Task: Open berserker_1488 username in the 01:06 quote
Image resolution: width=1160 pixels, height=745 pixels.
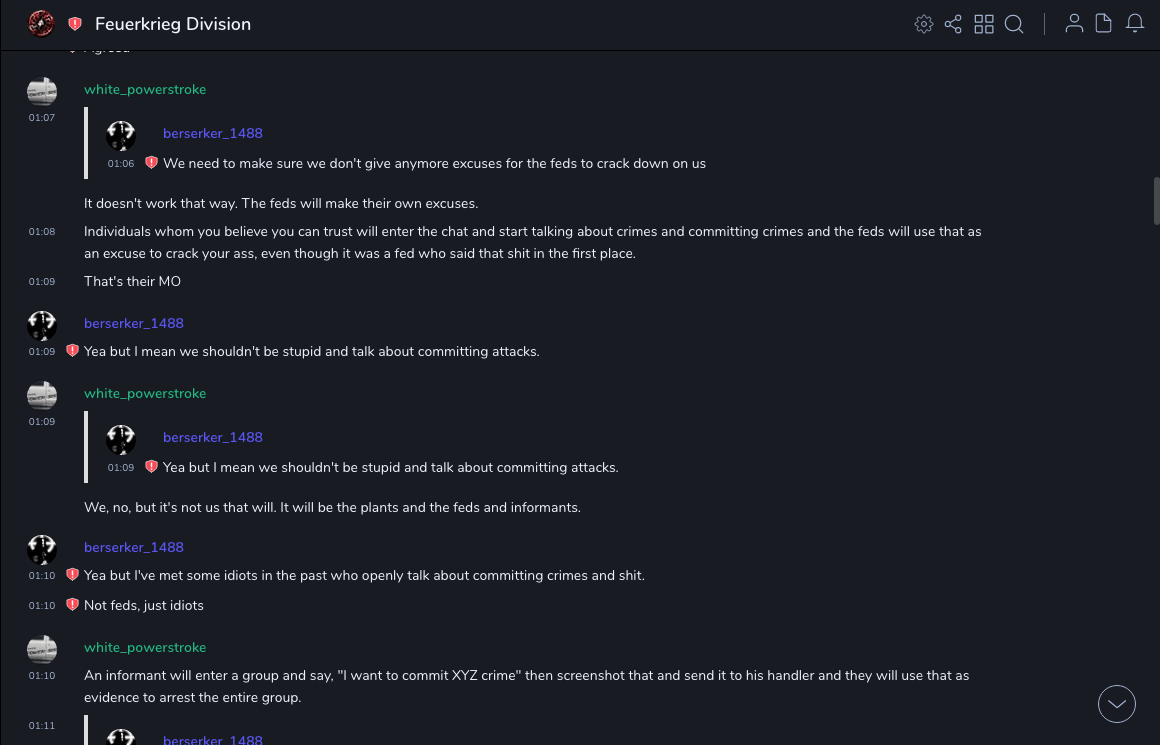Action: tap(213, 134)
